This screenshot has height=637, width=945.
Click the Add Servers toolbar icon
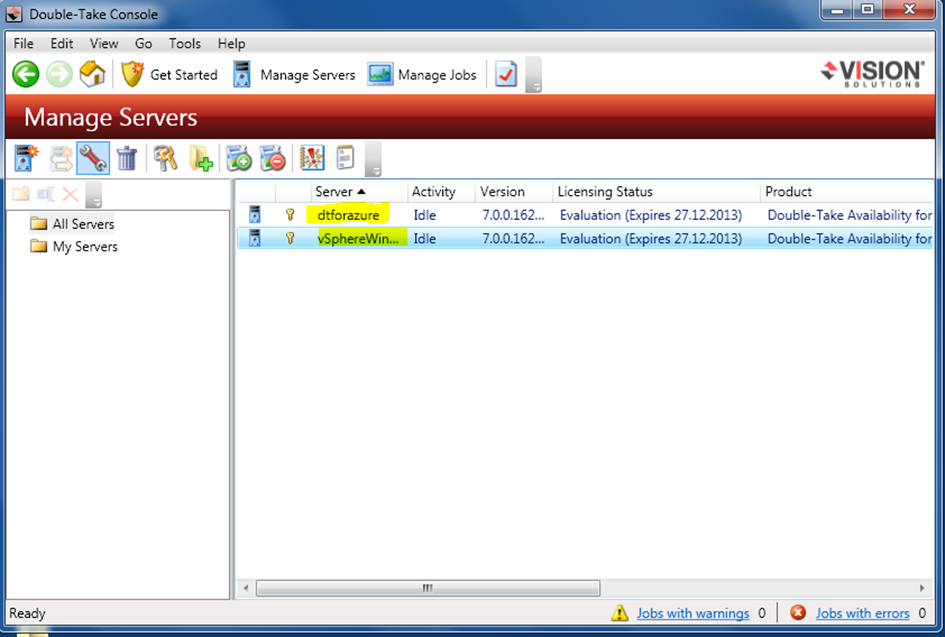coord(27,158)
